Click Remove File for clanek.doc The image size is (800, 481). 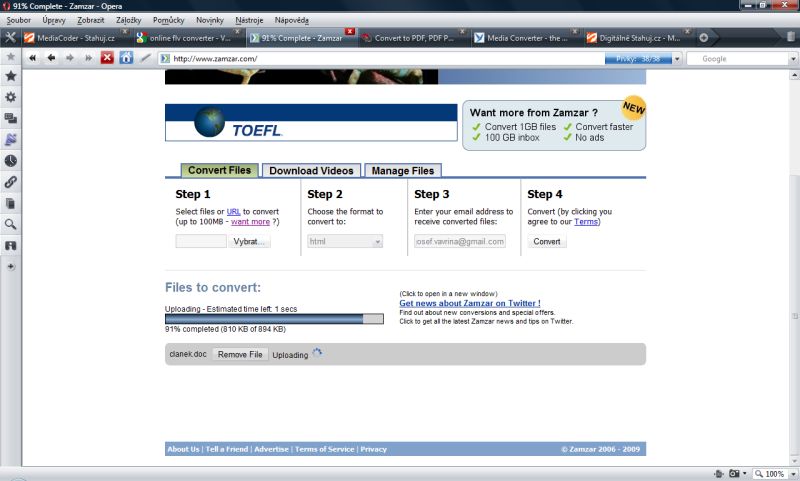pyautogui.click(x=240, y=354)
